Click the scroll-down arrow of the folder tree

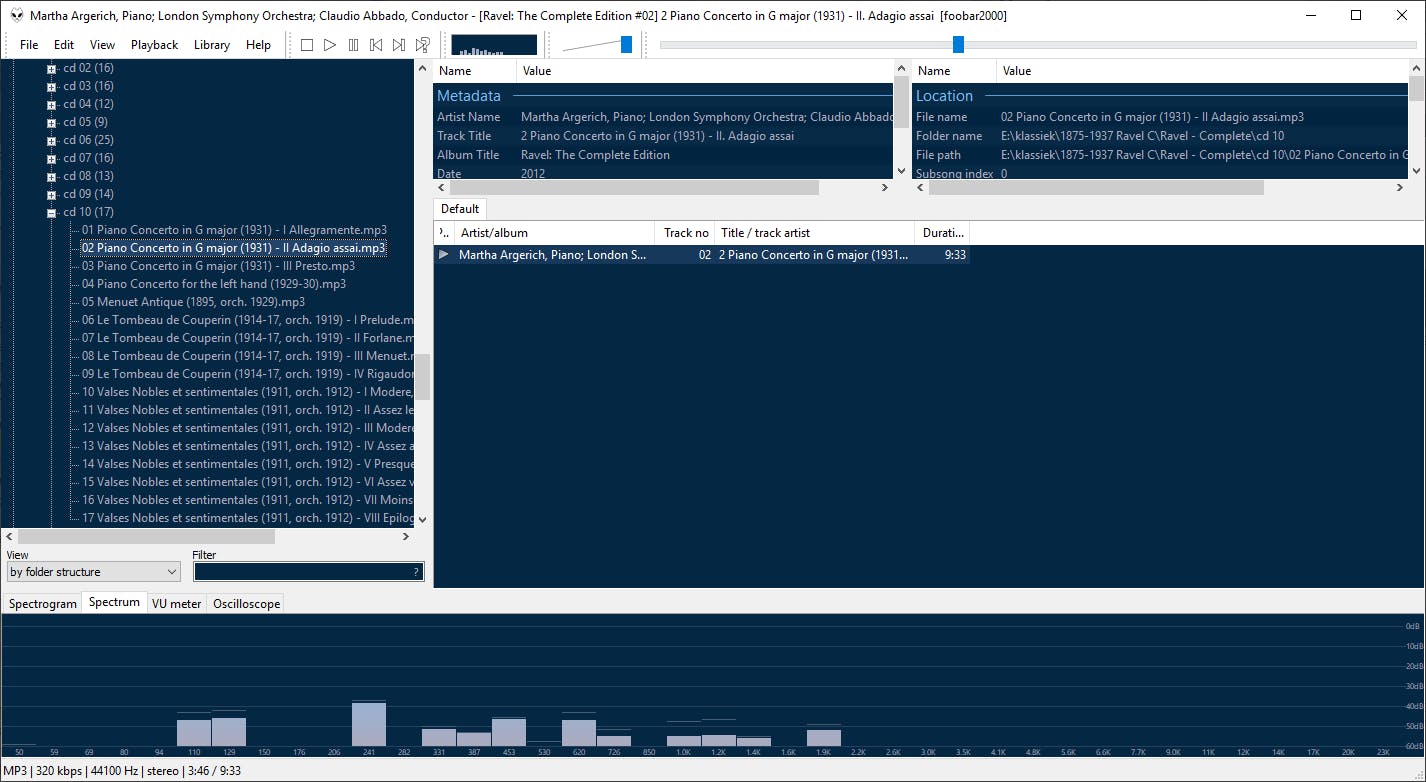pyautogui.click(x=422, y=519)
